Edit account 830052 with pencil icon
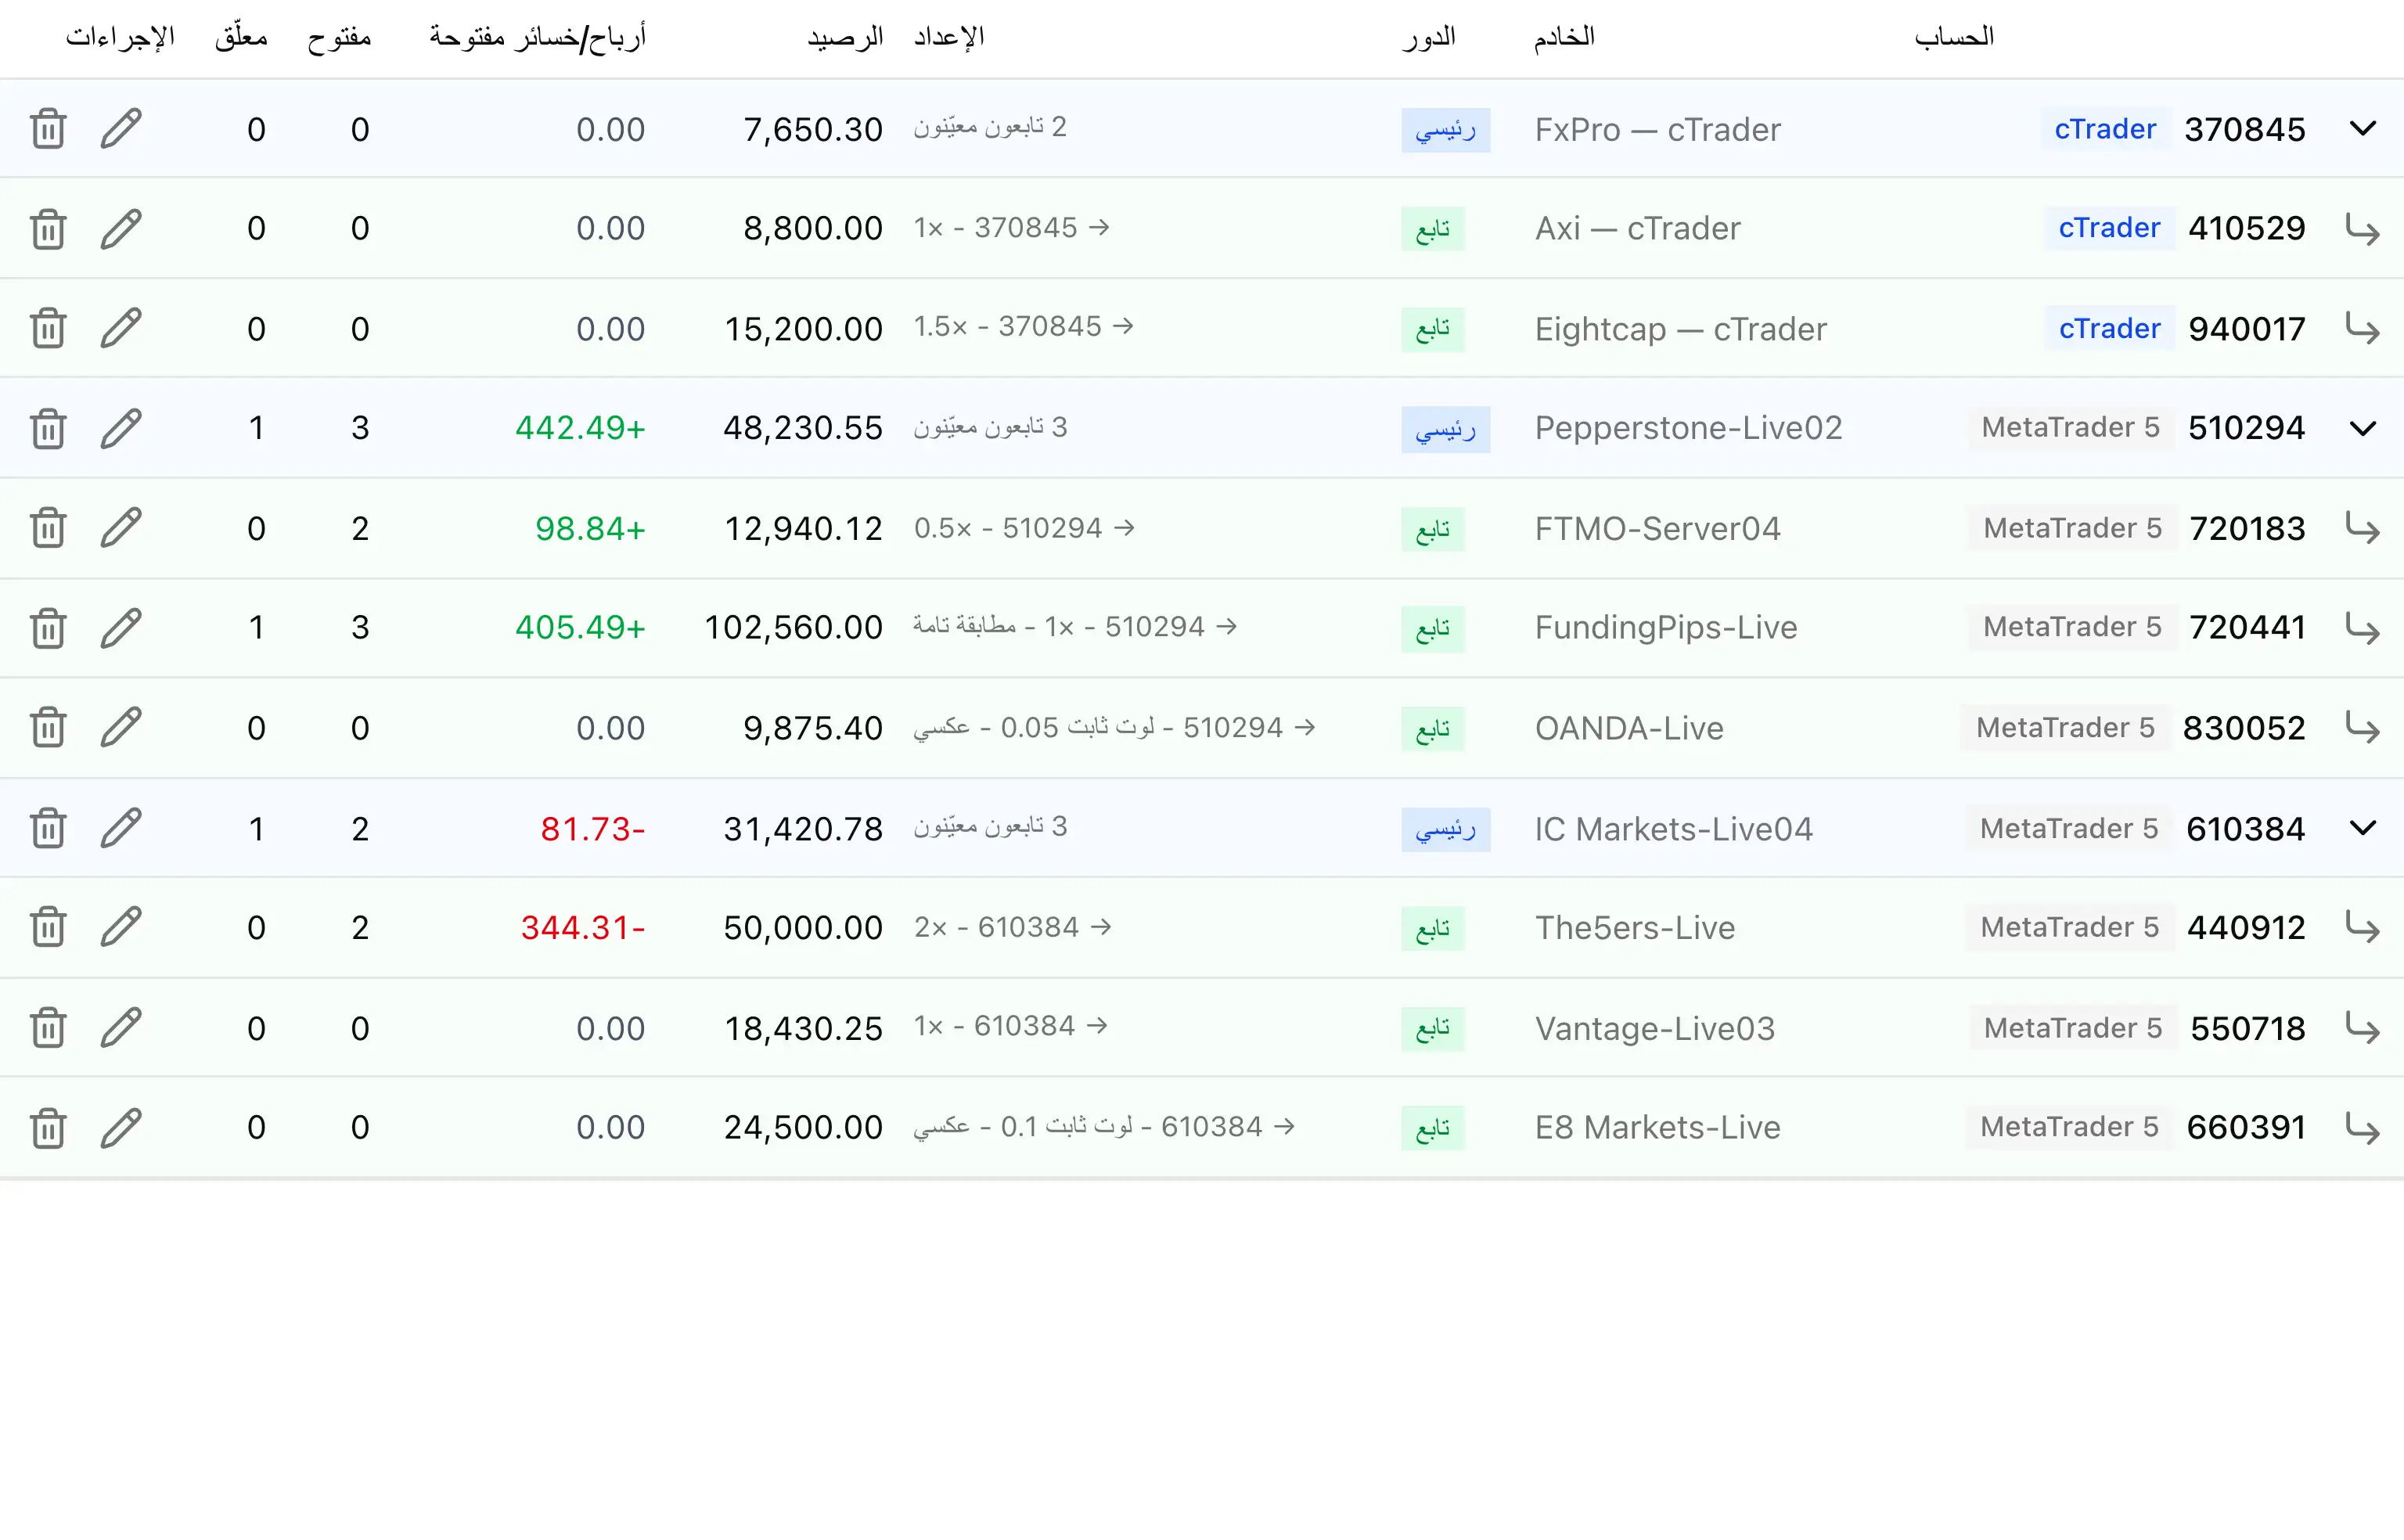Image resolution: width=2404 pixels, height=1540 pixels. point(121,727)
